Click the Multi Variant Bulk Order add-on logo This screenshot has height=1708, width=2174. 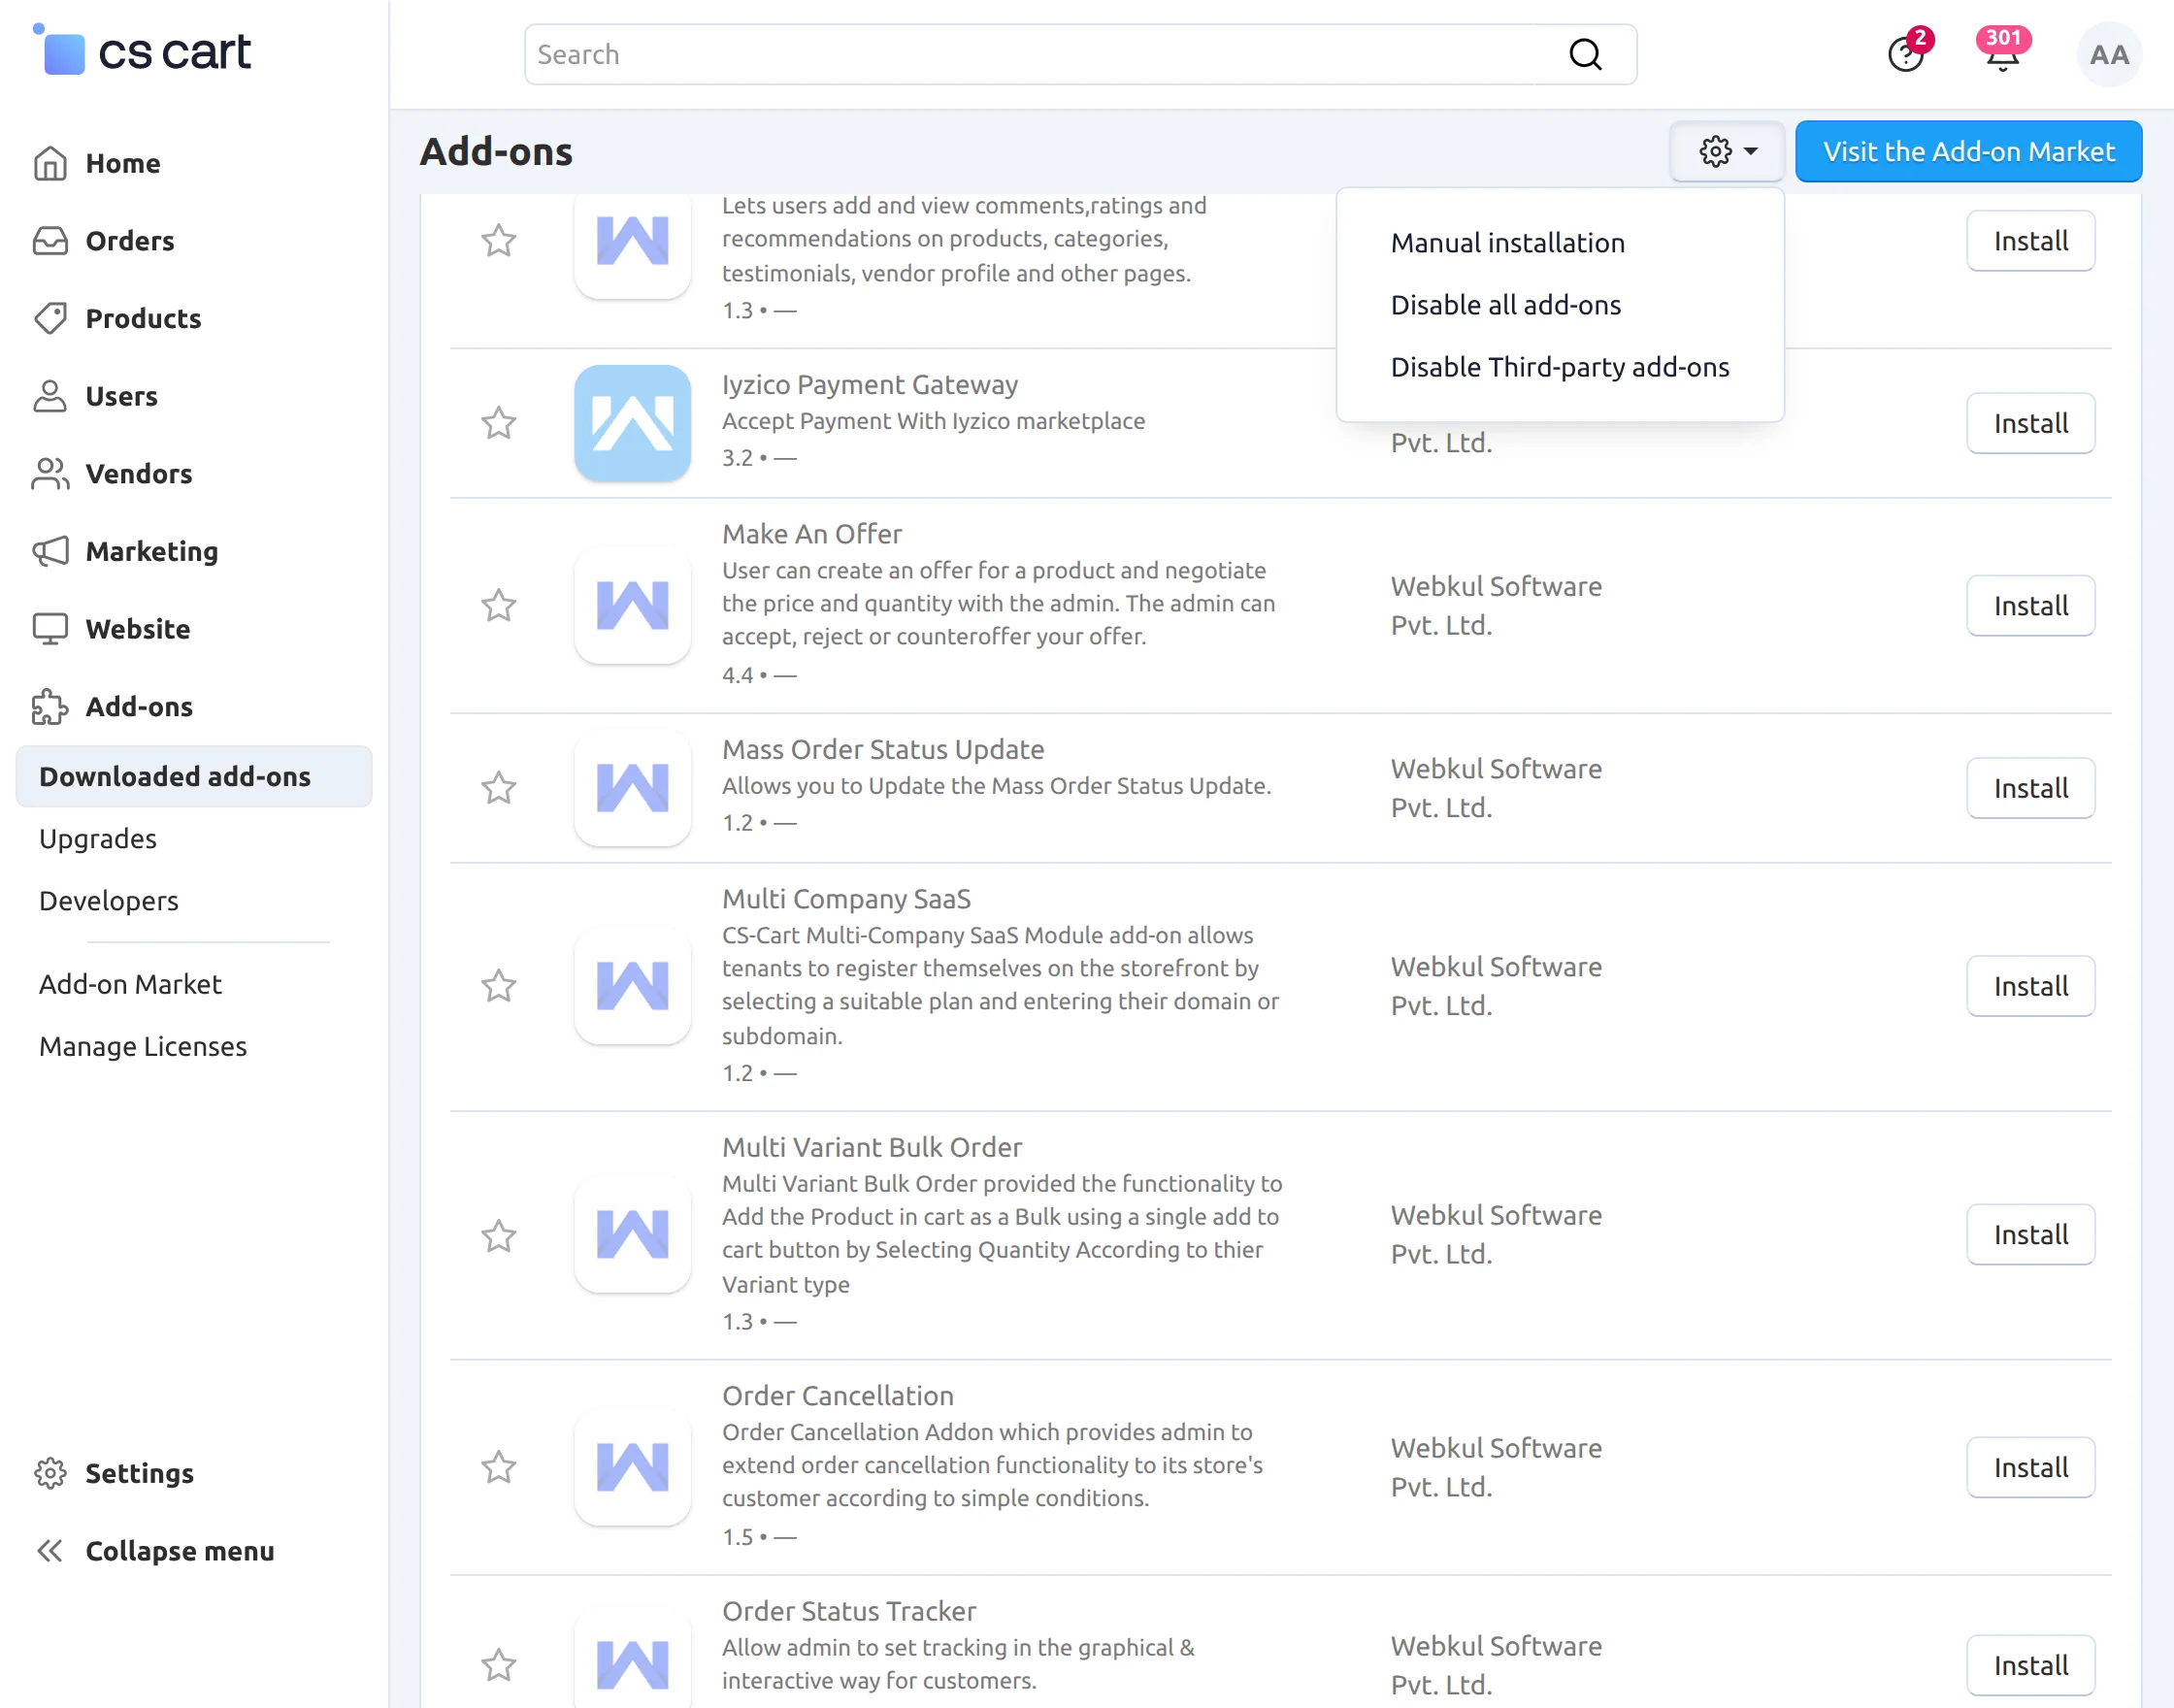click(x=632, y=1235)
